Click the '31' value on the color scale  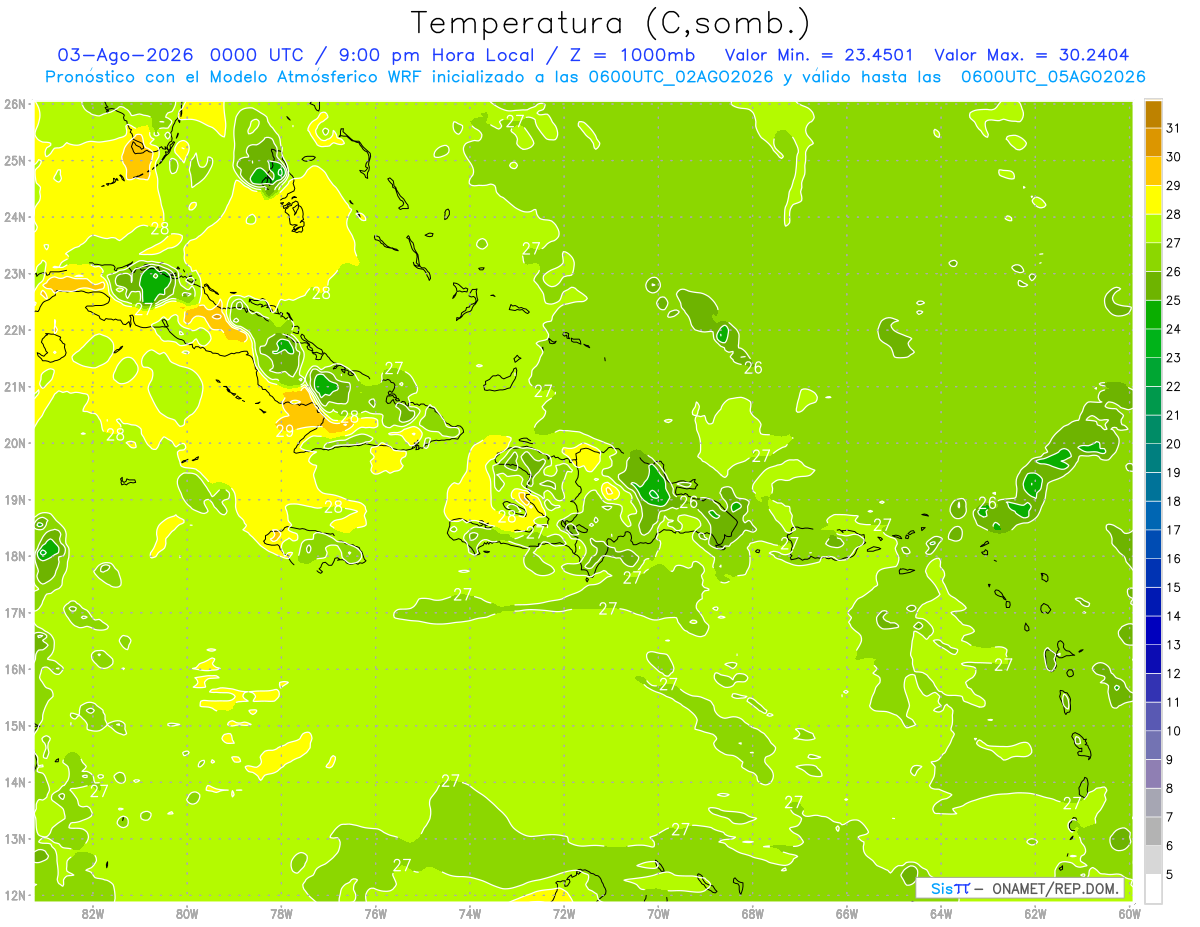[1173, 128]
